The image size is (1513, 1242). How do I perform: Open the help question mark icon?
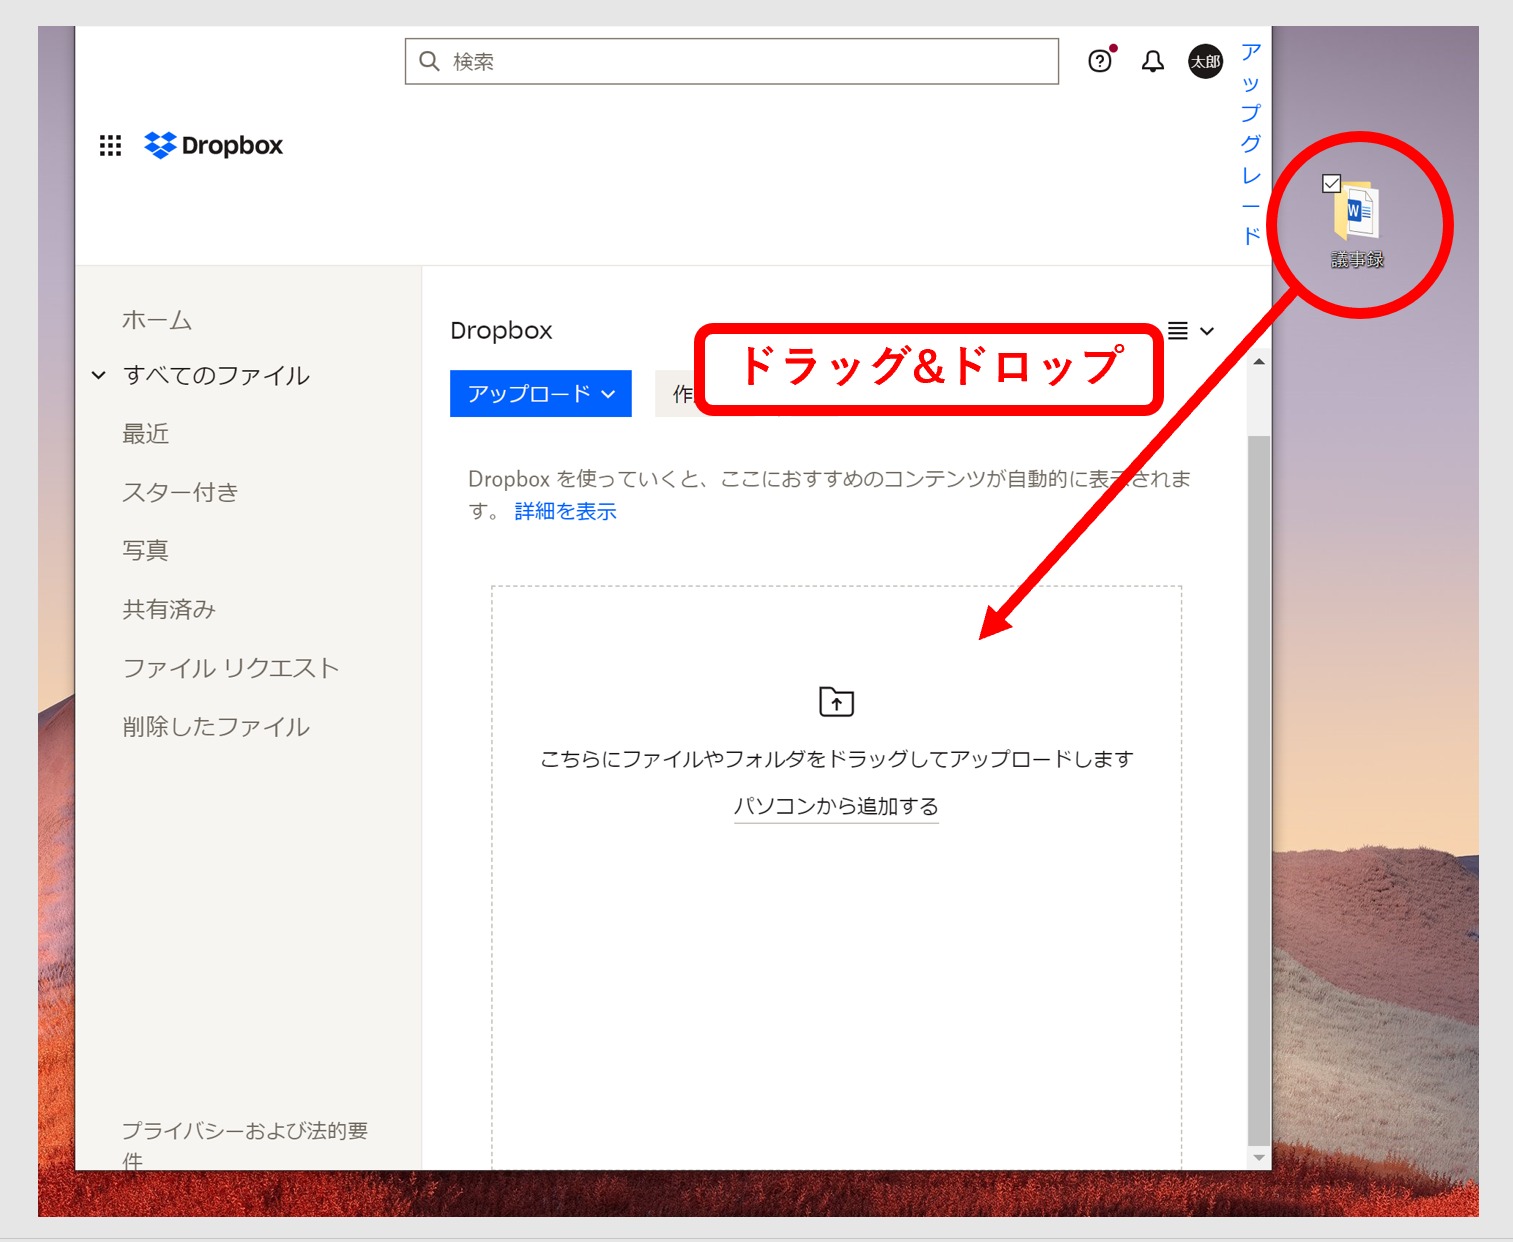coord(1099,61)
